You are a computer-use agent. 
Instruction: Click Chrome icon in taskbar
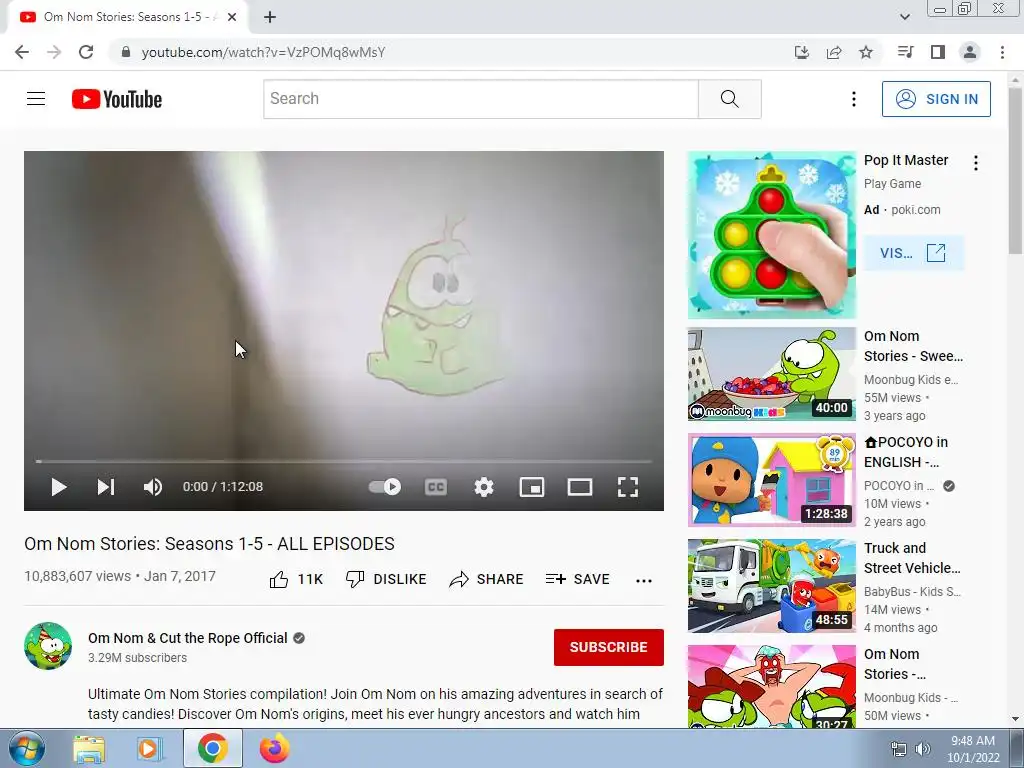click(212, 748)
